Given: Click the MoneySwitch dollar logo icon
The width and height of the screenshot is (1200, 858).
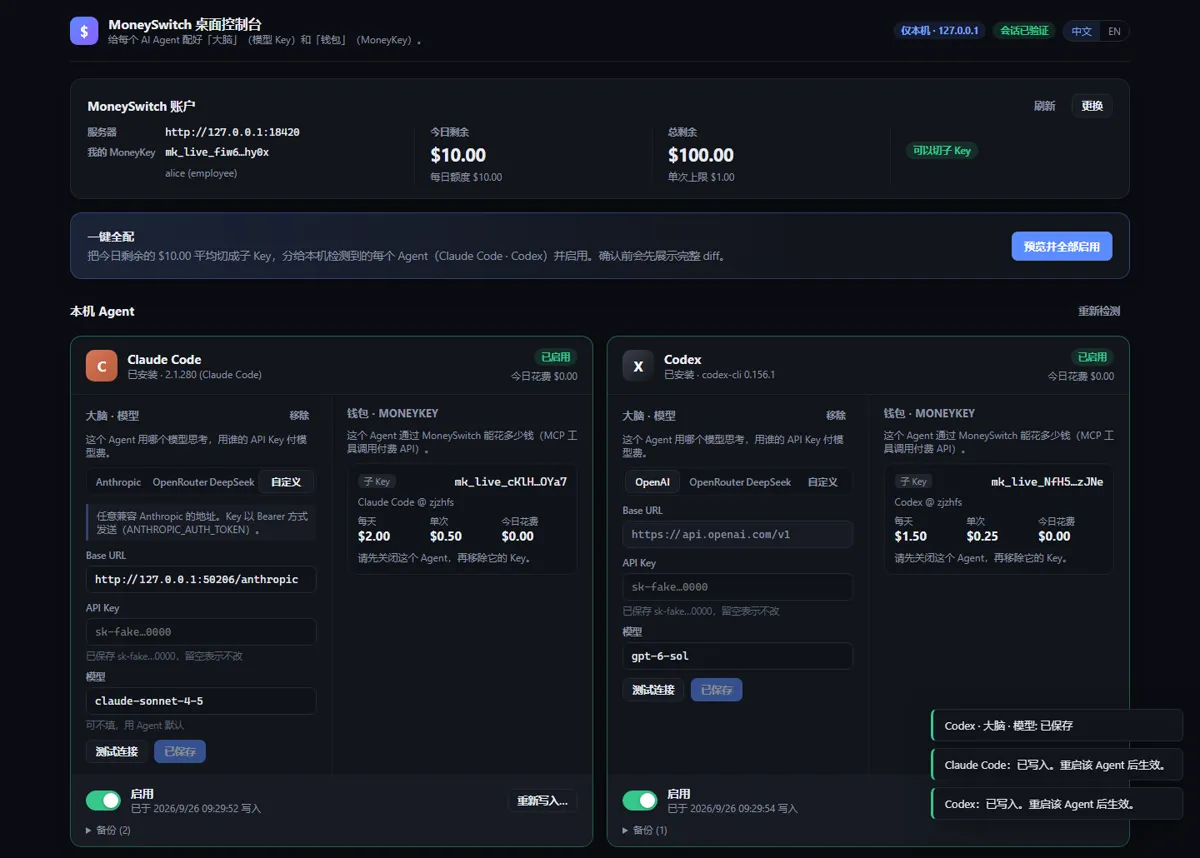Looking at the screenshot, I should 84,31.
